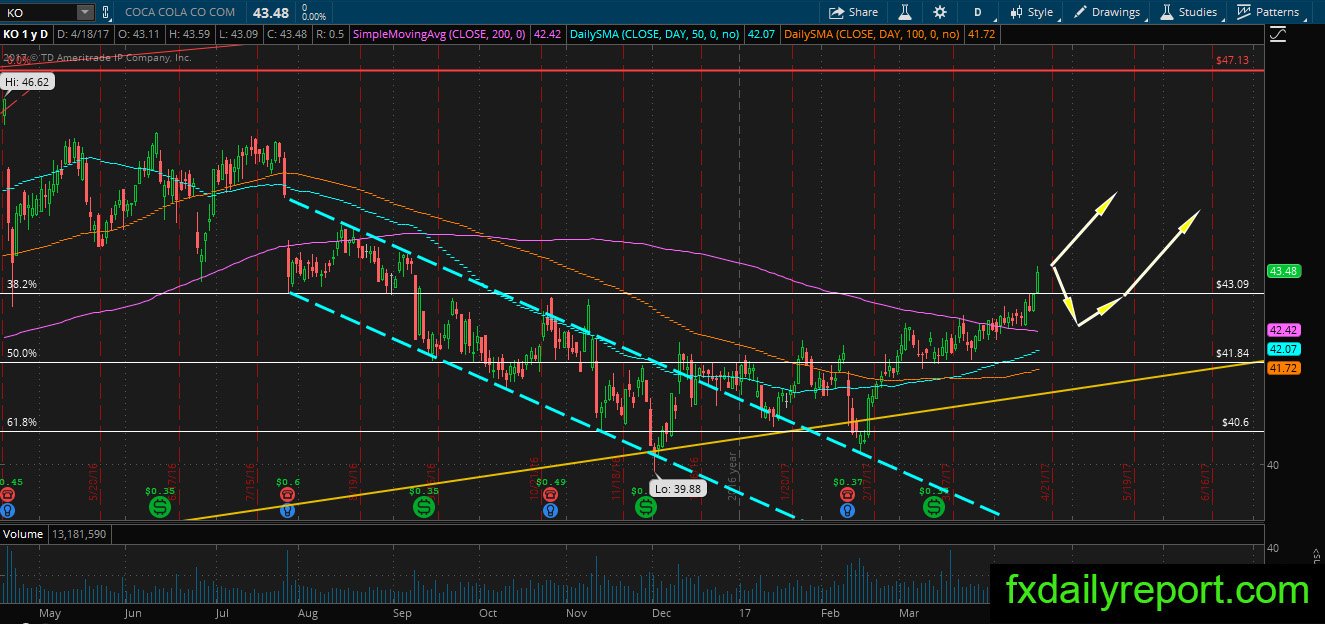
Task: Open chart settings with the gear icon
Action: pyautogui.click(x=939, y=12)
